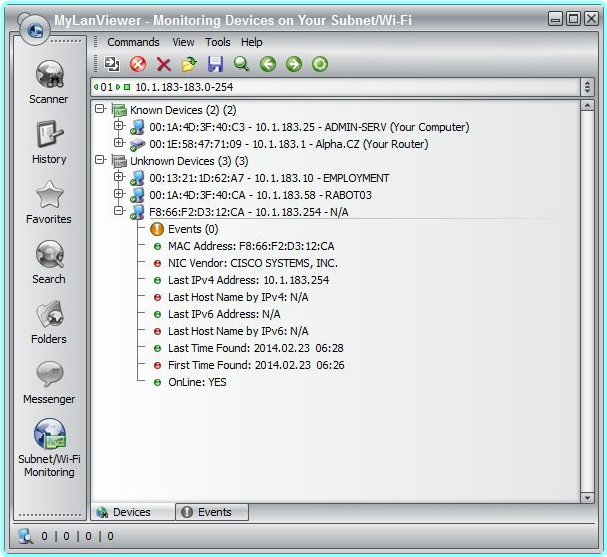Switch to the Devices tab
607x557 pixels.
point(133,512)
